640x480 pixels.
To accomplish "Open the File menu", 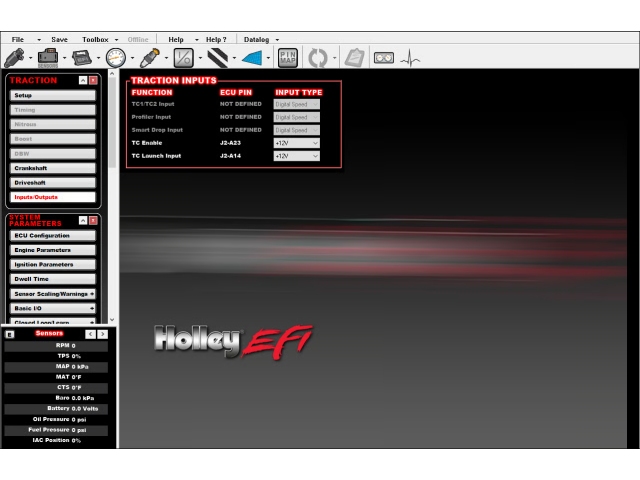I will coord(18,40).
